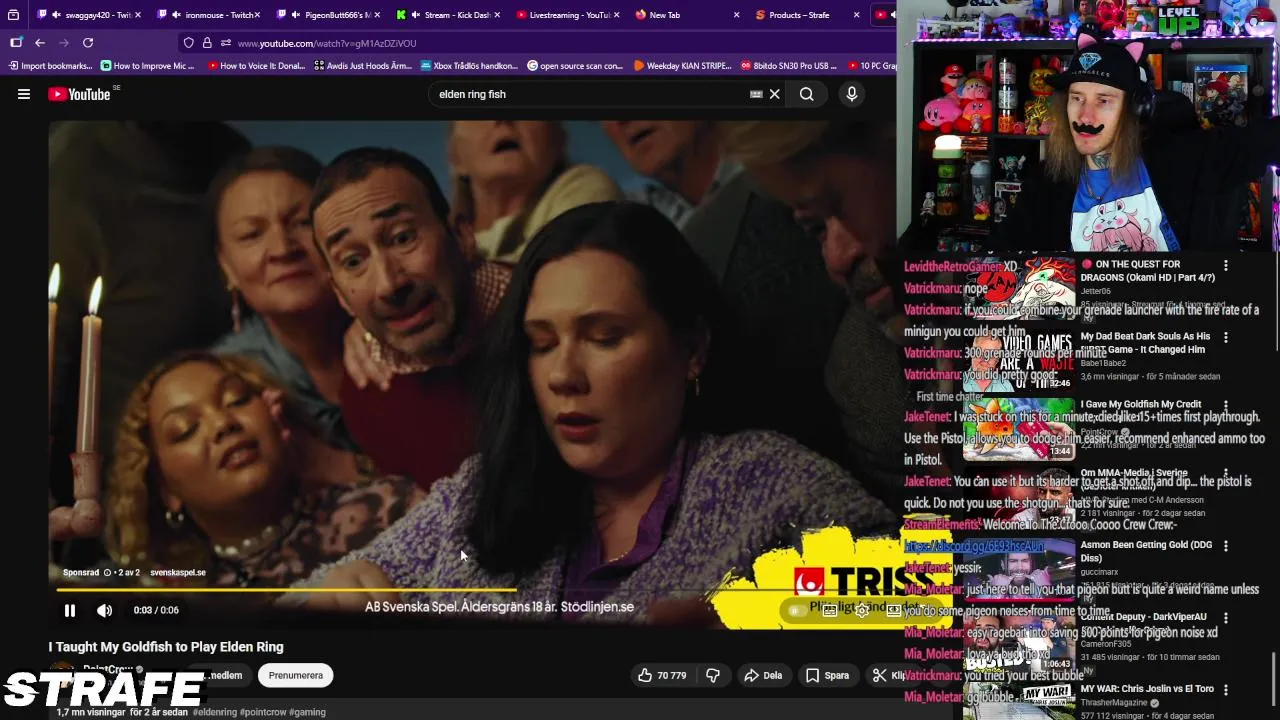
Task: Run the YouTube search with magnifier button
Action: (x=806, y=94)
